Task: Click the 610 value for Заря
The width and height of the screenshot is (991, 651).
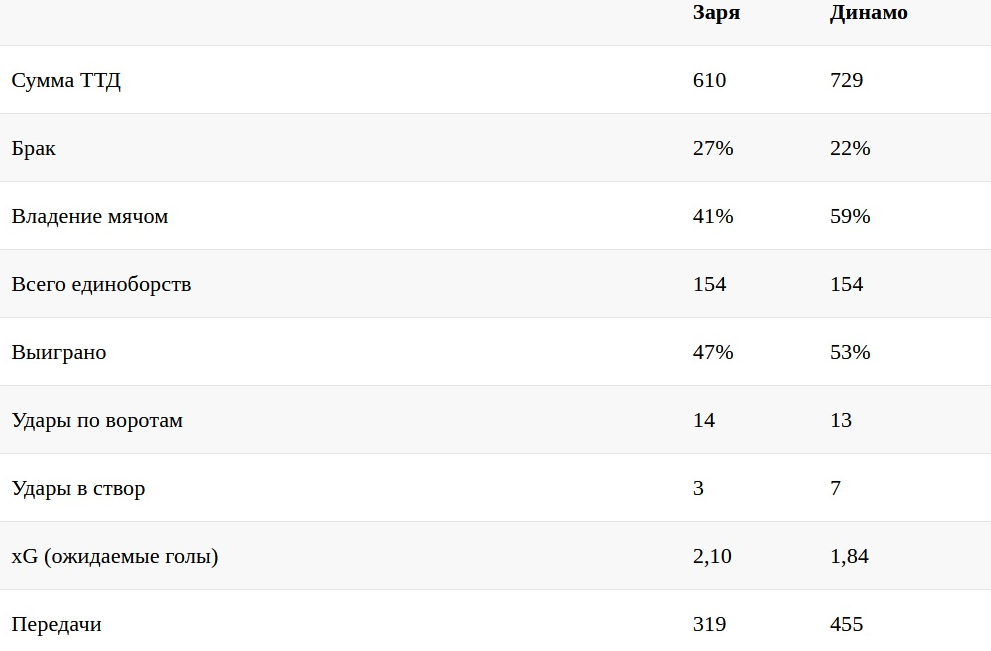Action: [x=709, y=80]
